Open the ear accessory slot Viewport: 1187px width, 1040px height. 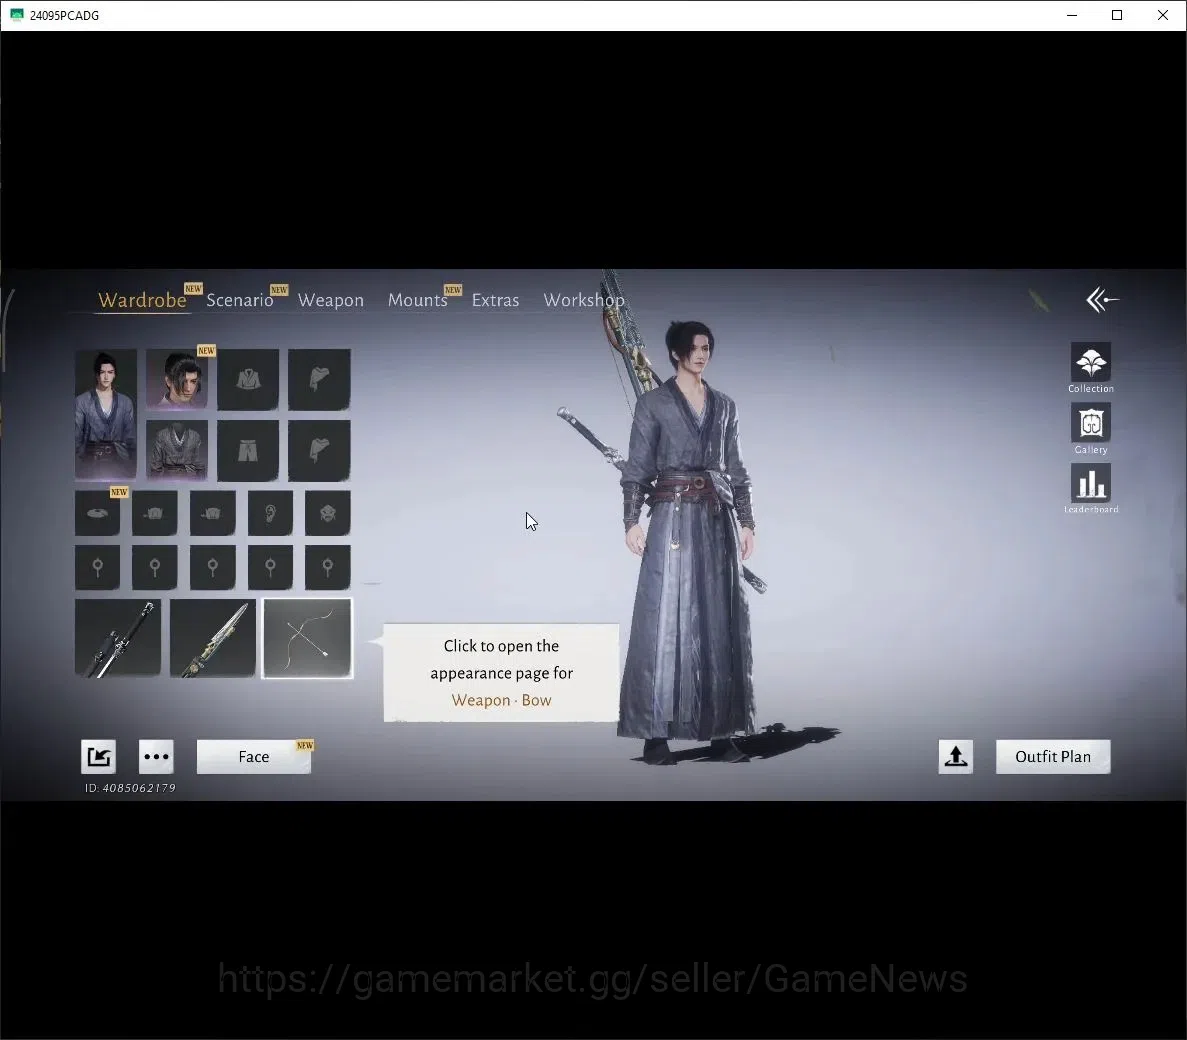coord(270,513)
